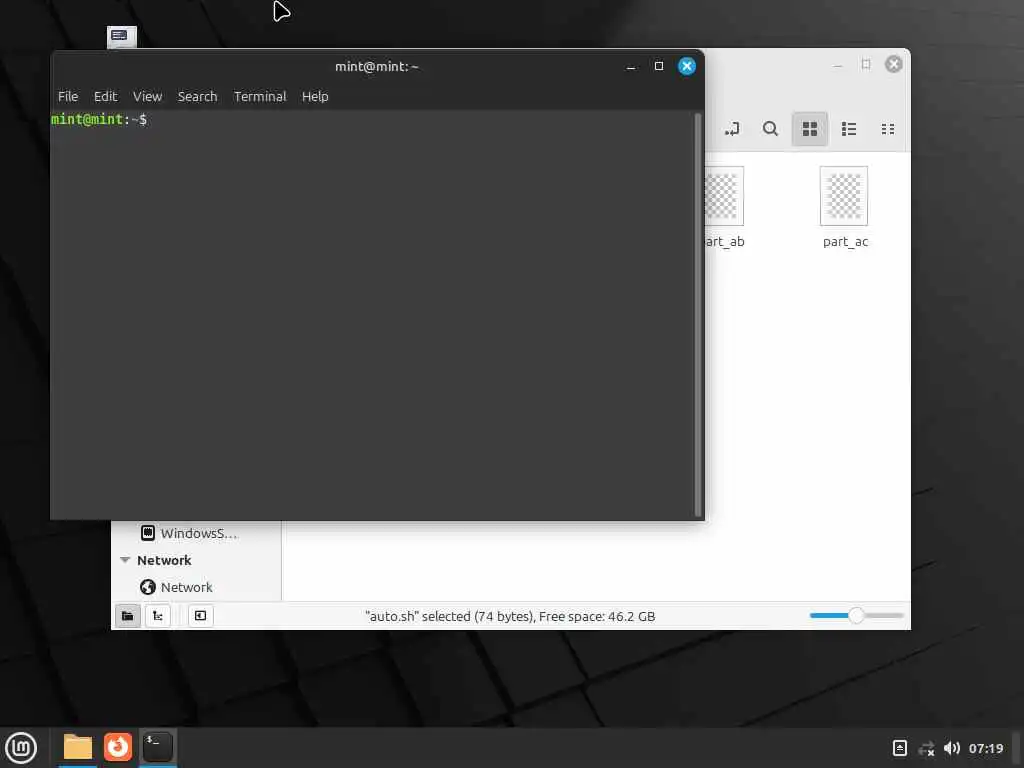Open the Files launcher in taskbar
The image size is (1024, 768).
pyautogui.click(x=78, y=747)
